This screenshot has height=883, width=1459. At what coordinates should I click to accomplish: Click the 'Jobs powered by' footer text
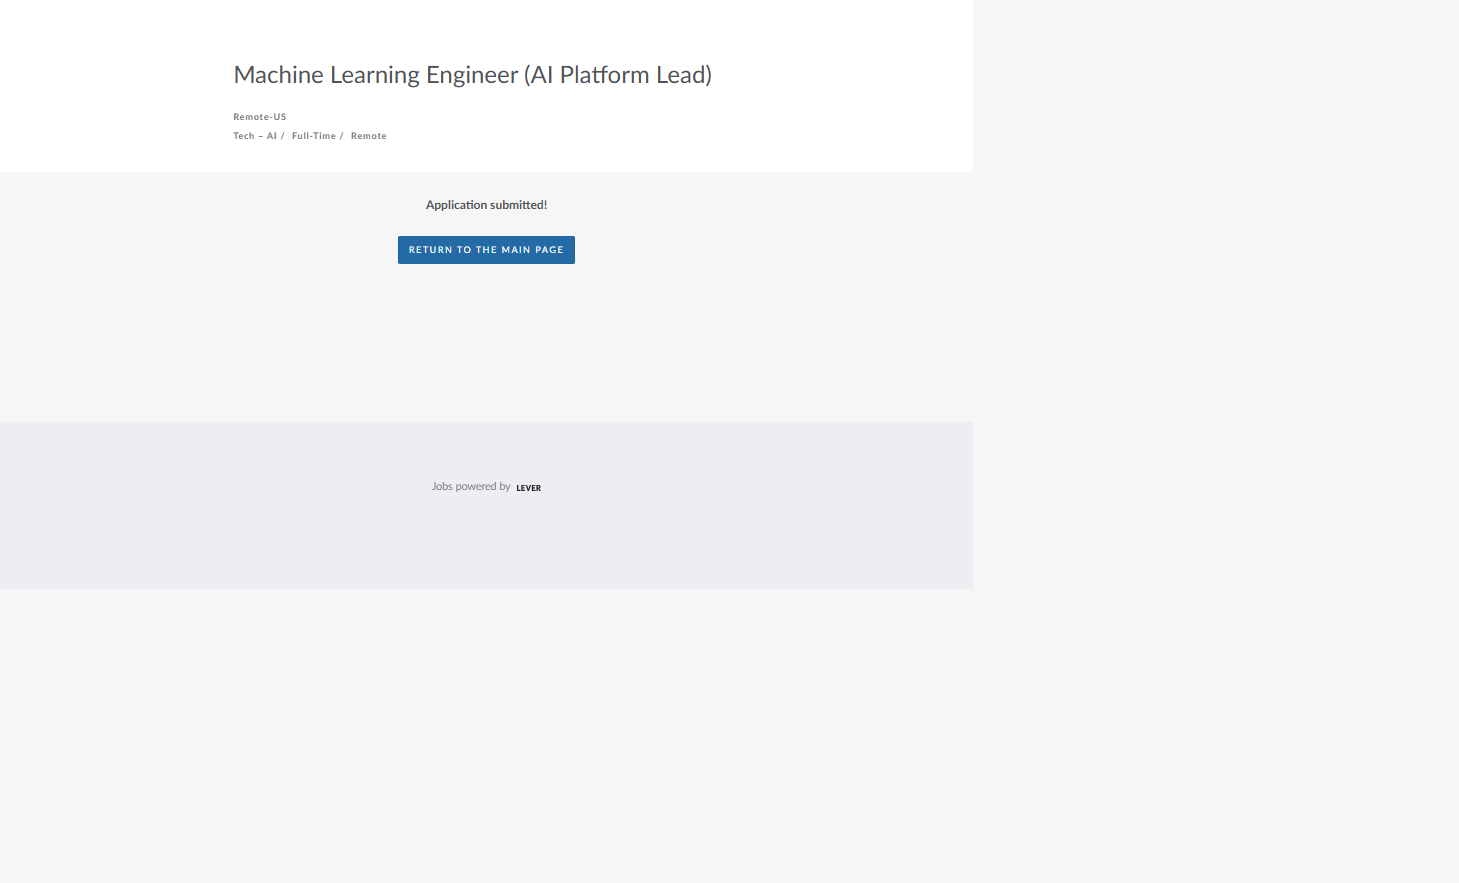point(471,487)
